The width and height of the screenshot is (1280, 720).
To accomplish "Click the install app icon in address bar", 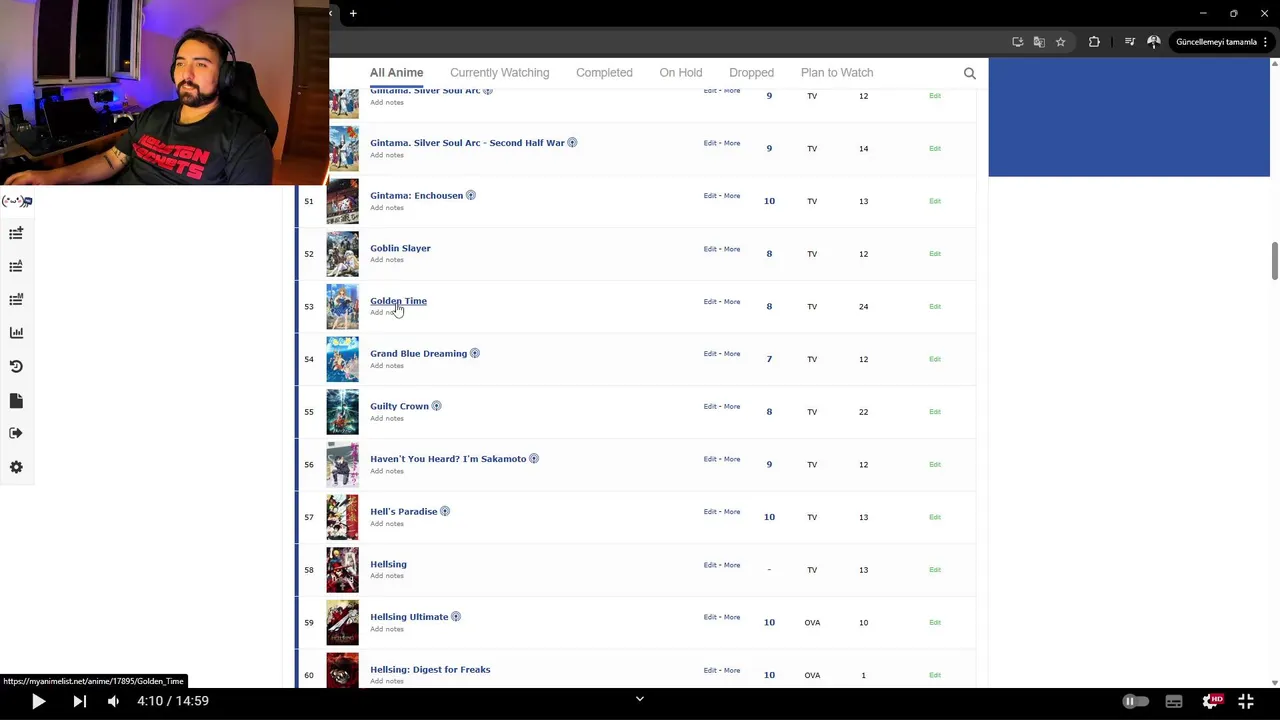I will (1017, 42).
